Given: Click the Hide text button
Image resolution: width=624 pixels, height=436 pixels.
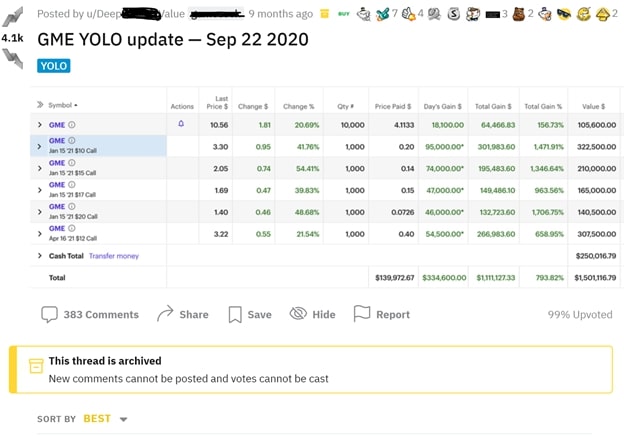Looking at the screenshot, I should tap(324, 314).
